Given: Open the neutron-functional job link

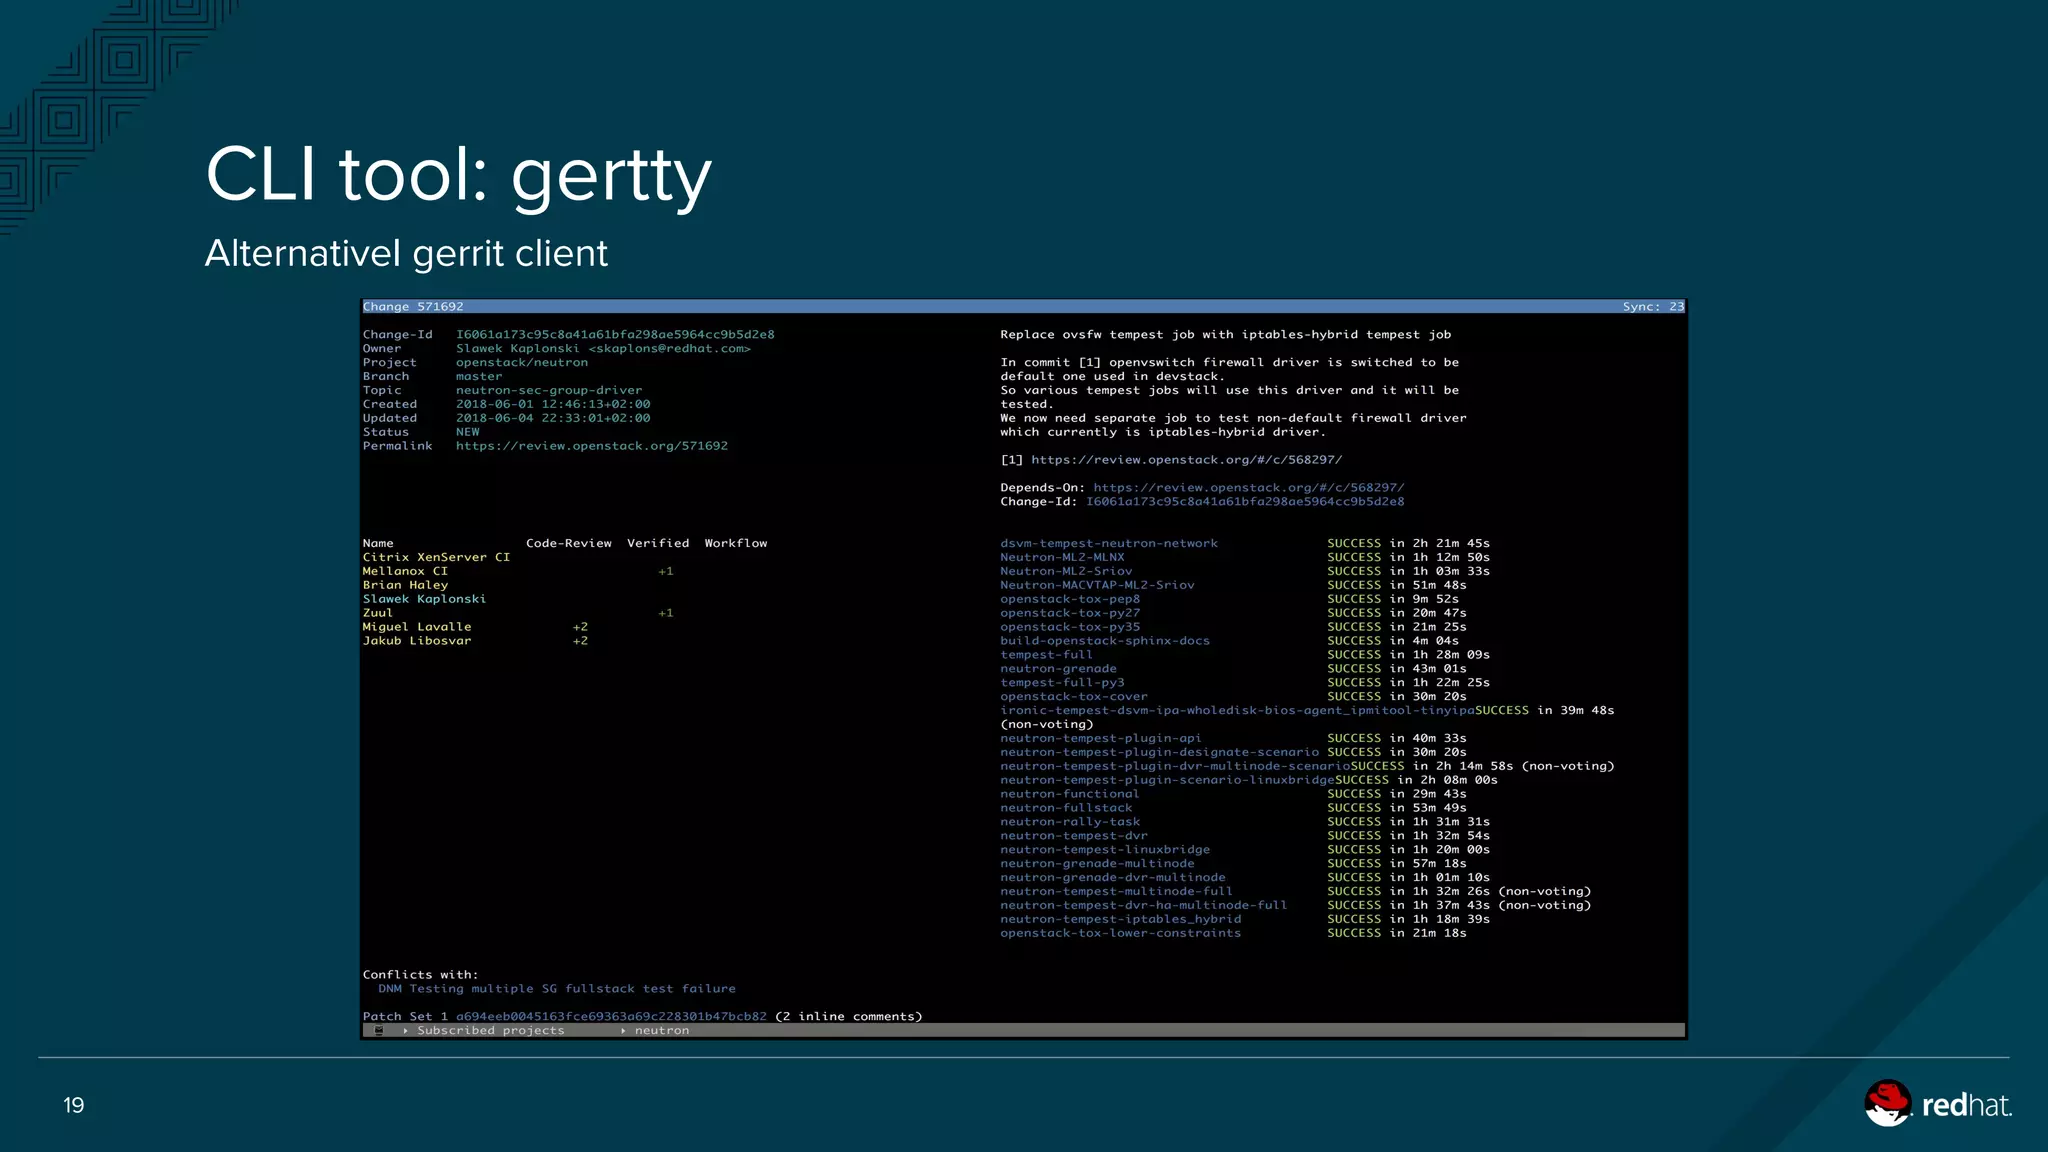Looking at the screenshot, I should pyautogui.click(x=1070, y=795).
